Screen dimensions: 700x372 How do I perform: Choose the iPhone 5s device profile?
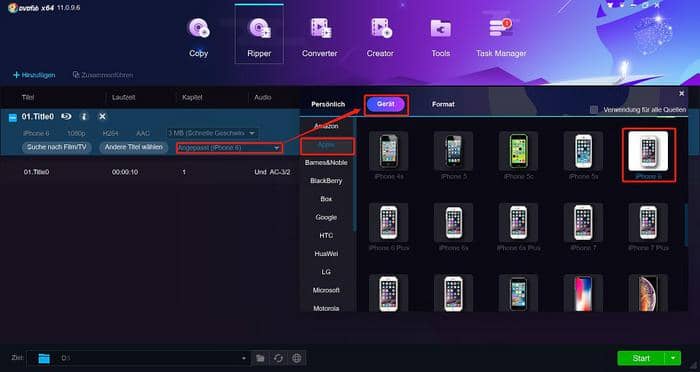(x=583, y=151)
